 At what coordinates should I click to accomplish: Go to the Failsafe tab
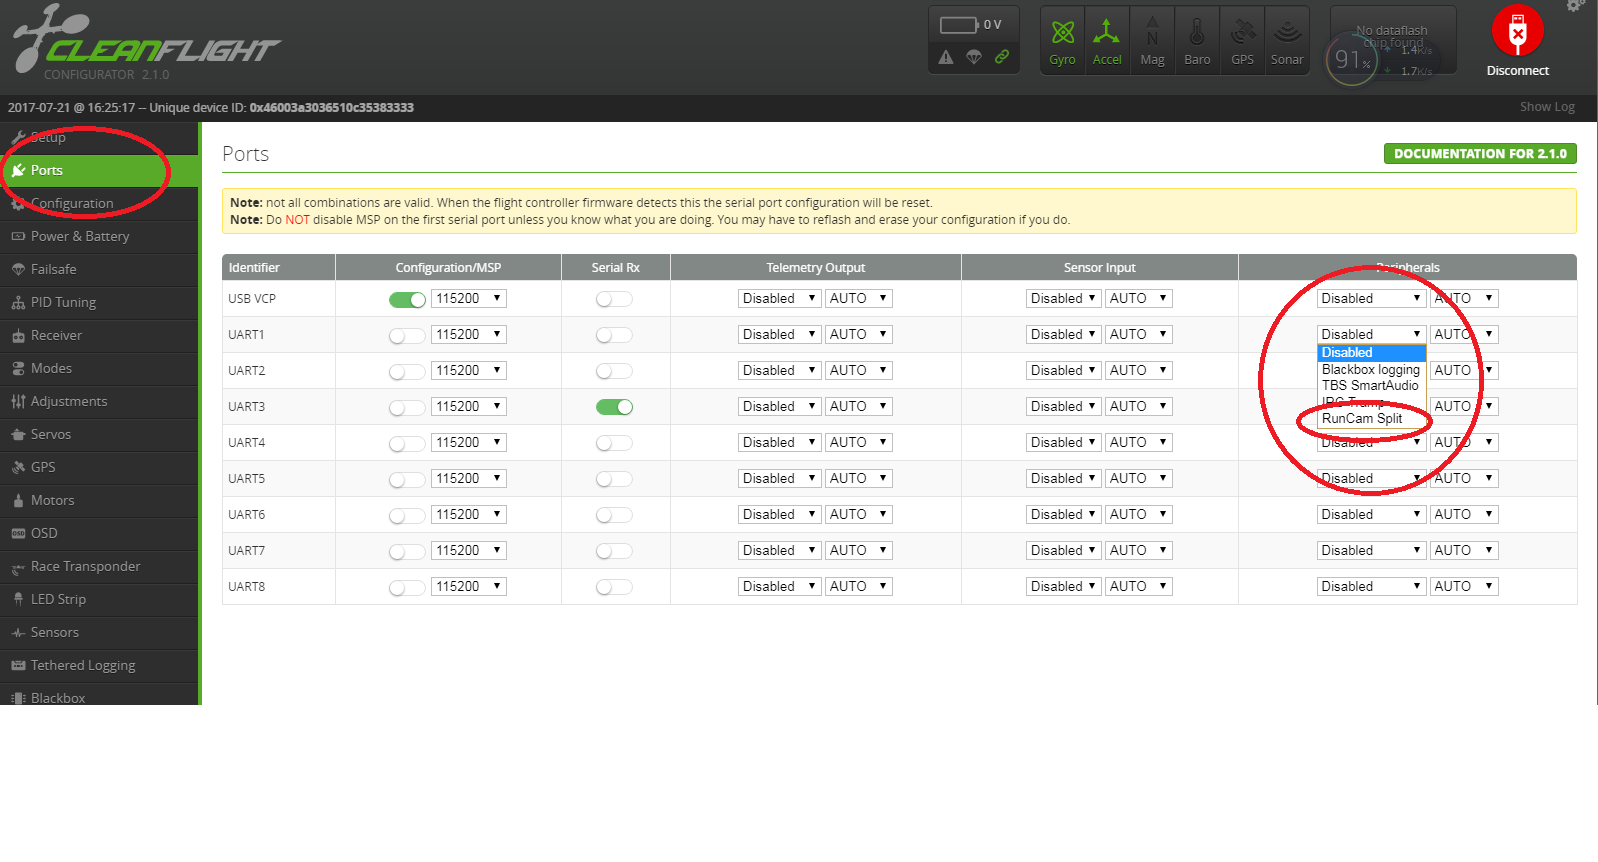click(x=53, y=269)
